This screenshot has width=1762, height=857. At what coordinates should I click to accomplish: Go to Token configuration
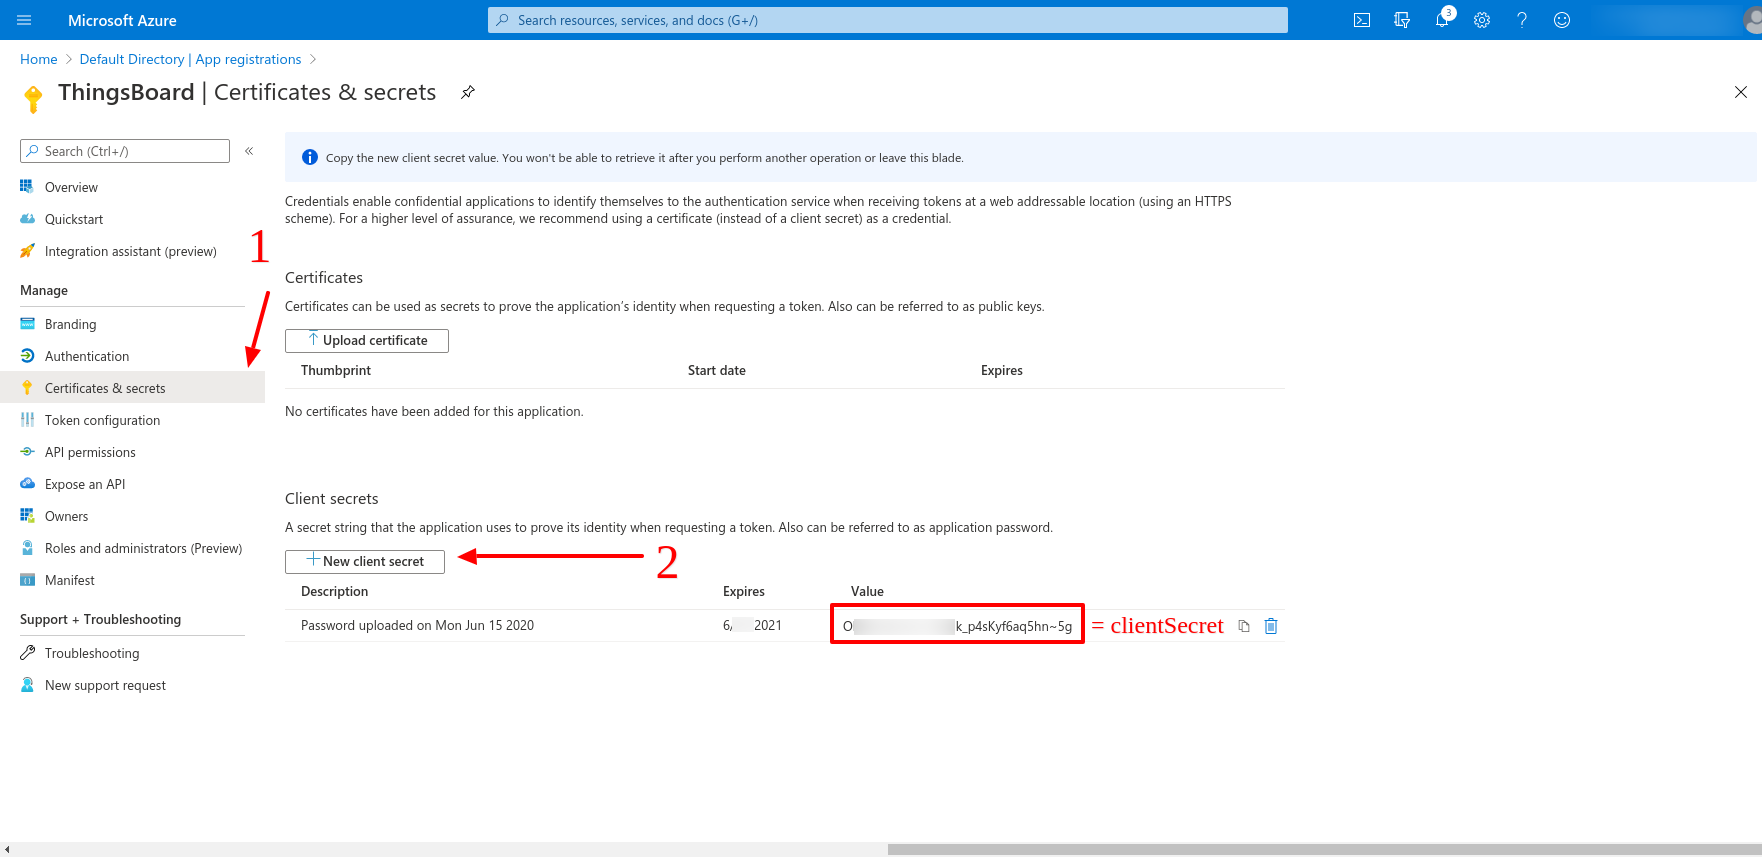[102, 420]
